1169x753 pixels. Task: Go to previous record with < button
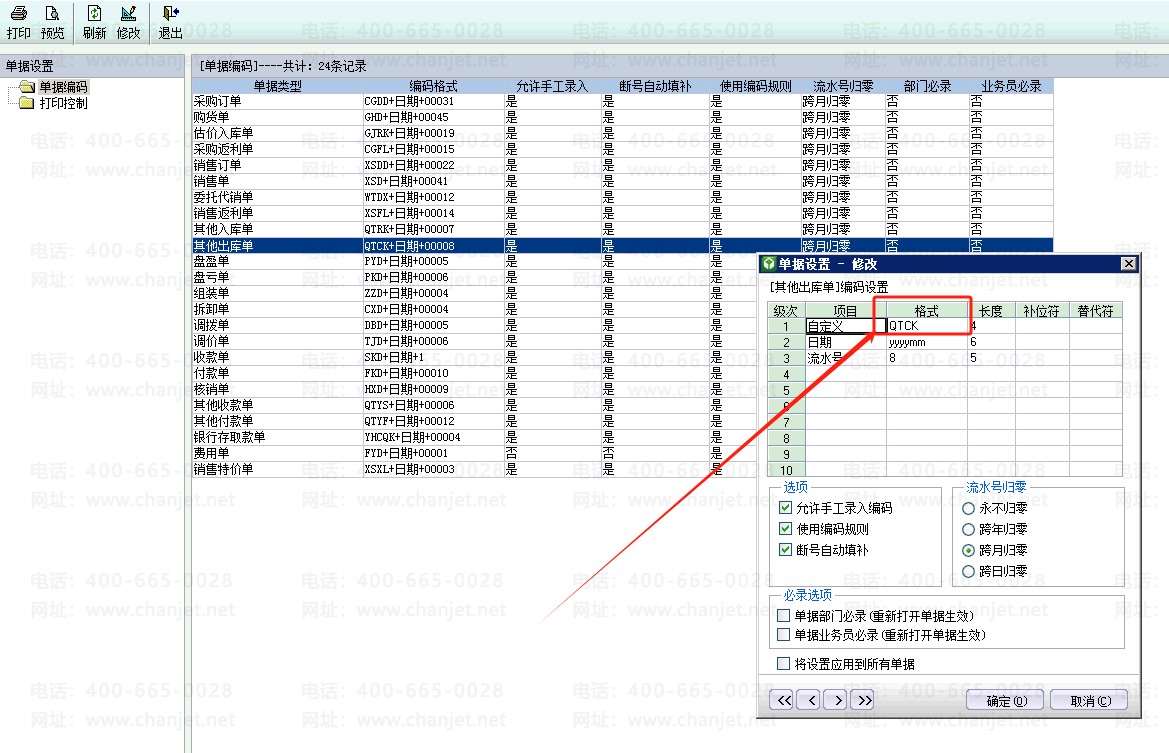(x=811, y=700)
